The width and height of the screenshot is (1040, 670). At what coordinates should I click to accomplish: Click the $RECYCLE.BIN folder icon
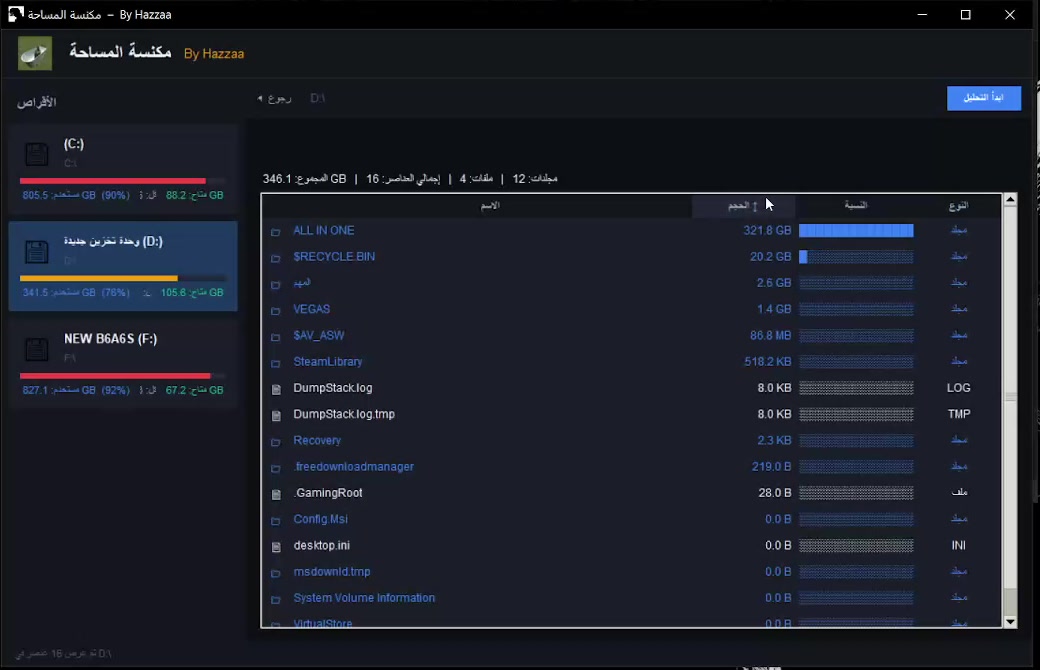pyautogui.click(x=276, y=258)
